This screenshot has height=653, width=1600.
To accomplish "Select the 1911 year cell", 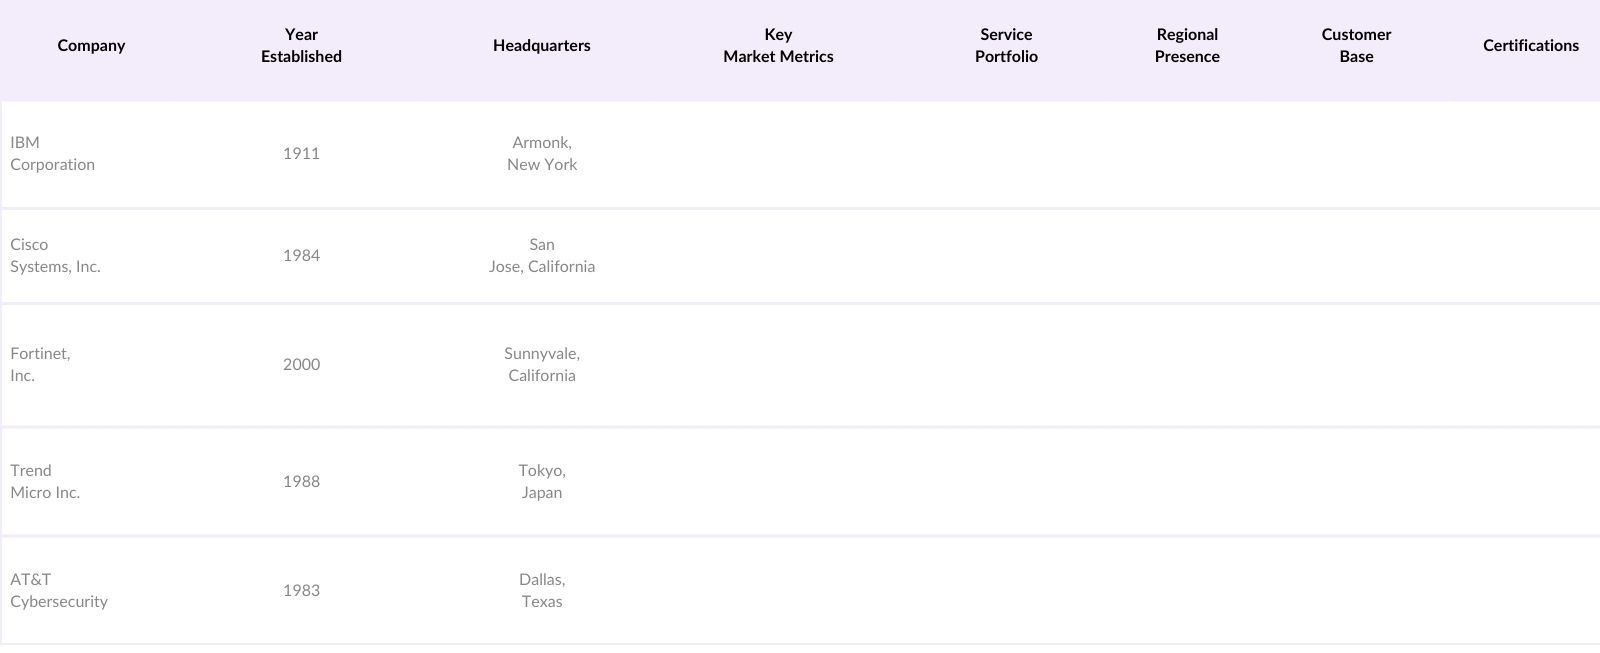I will [301, 154].
